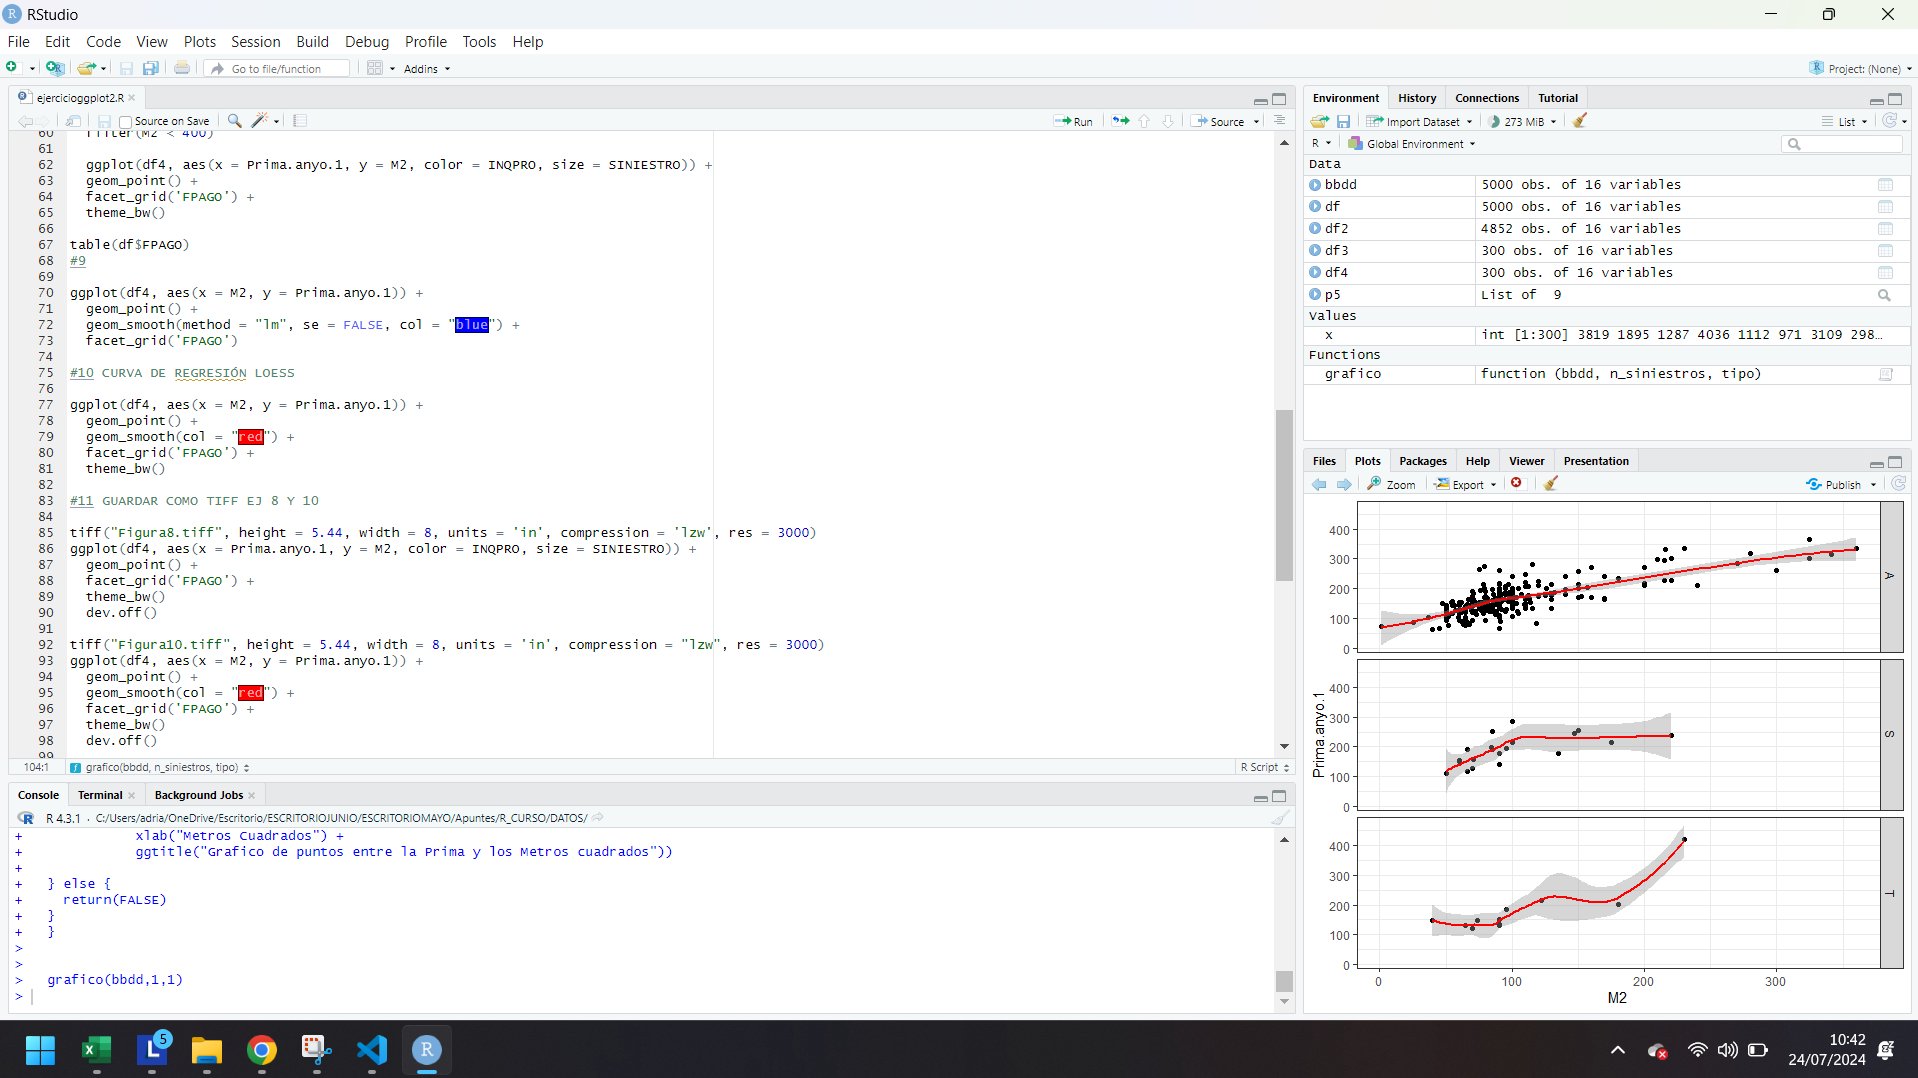This screenshot has height=1078, width=1918.
Task: Clear all plots with the broom icon
Action: pyautogui.click(x=1551, y=483)
